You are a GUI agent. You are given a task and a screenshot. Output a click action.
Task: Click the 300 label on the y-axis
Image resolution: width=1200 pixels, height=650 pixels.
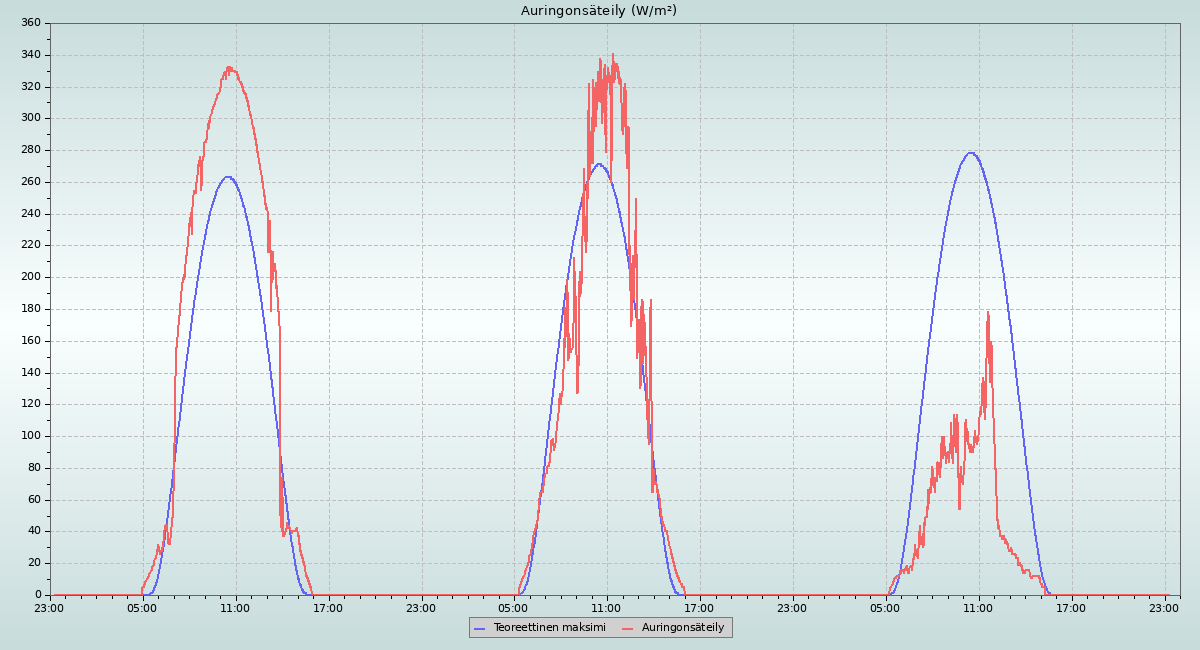coord(31,118)
